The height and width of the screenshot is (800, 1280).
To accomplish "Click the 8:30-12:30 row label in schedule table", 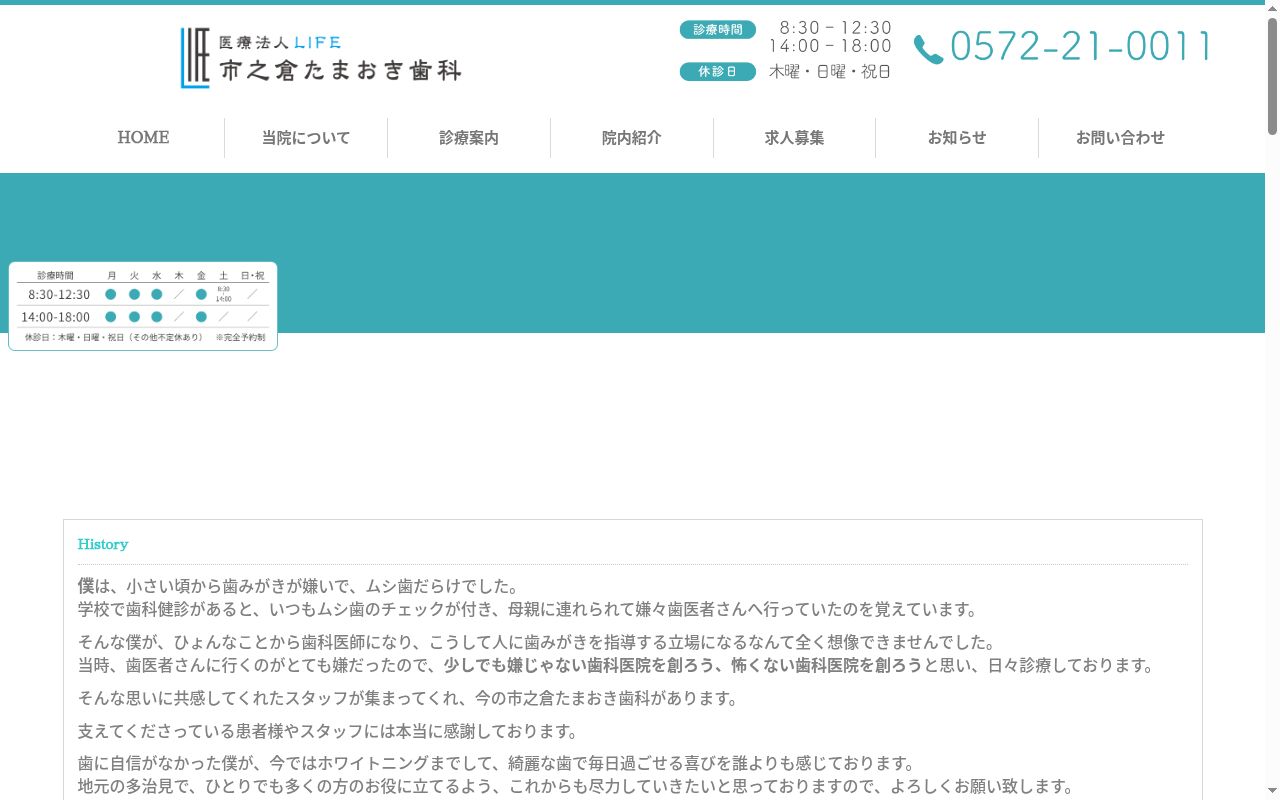I will 59,294.
